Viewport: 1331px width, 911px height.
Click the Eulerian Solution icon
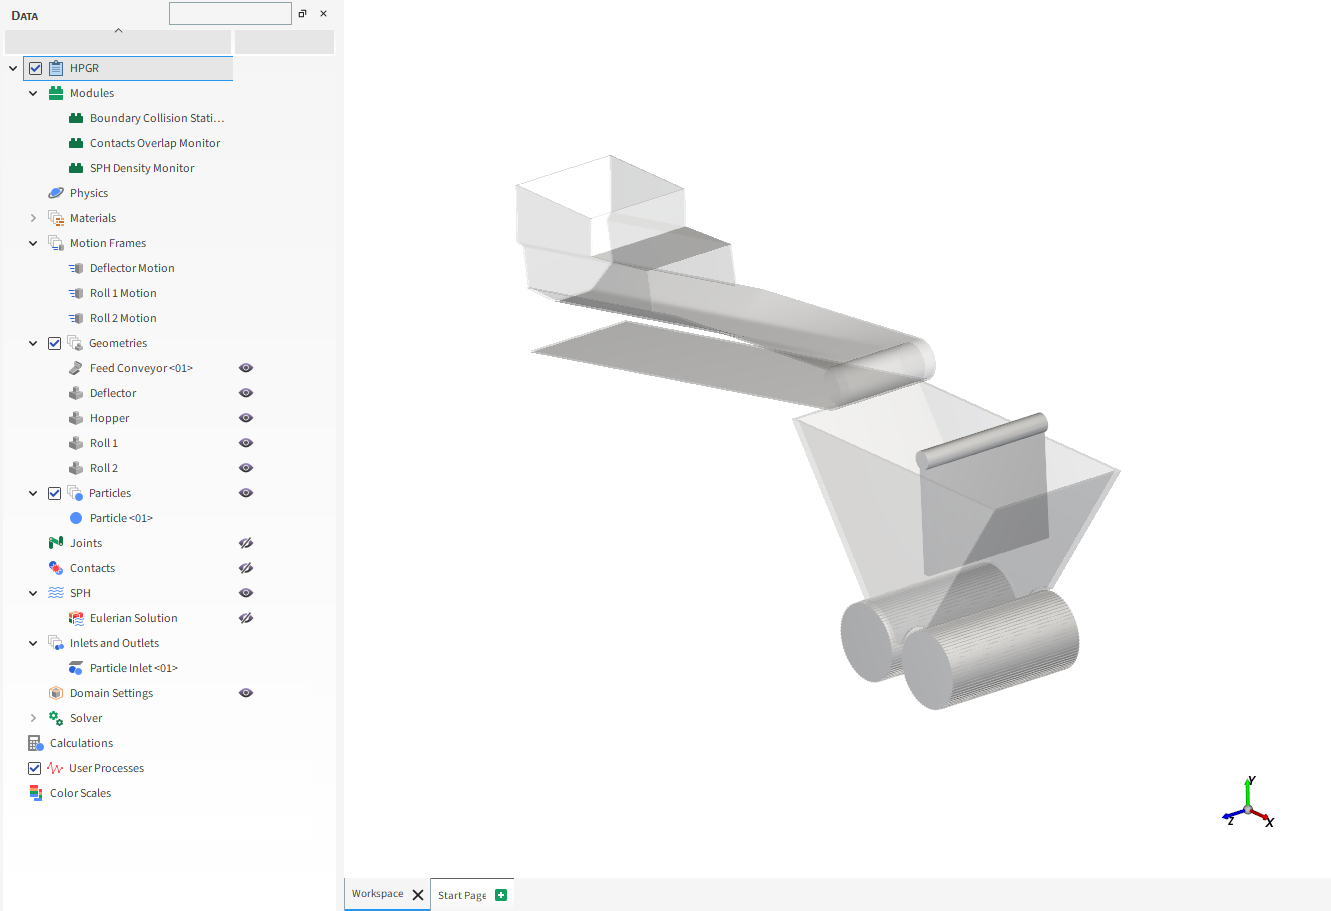(x=76, y=618)
